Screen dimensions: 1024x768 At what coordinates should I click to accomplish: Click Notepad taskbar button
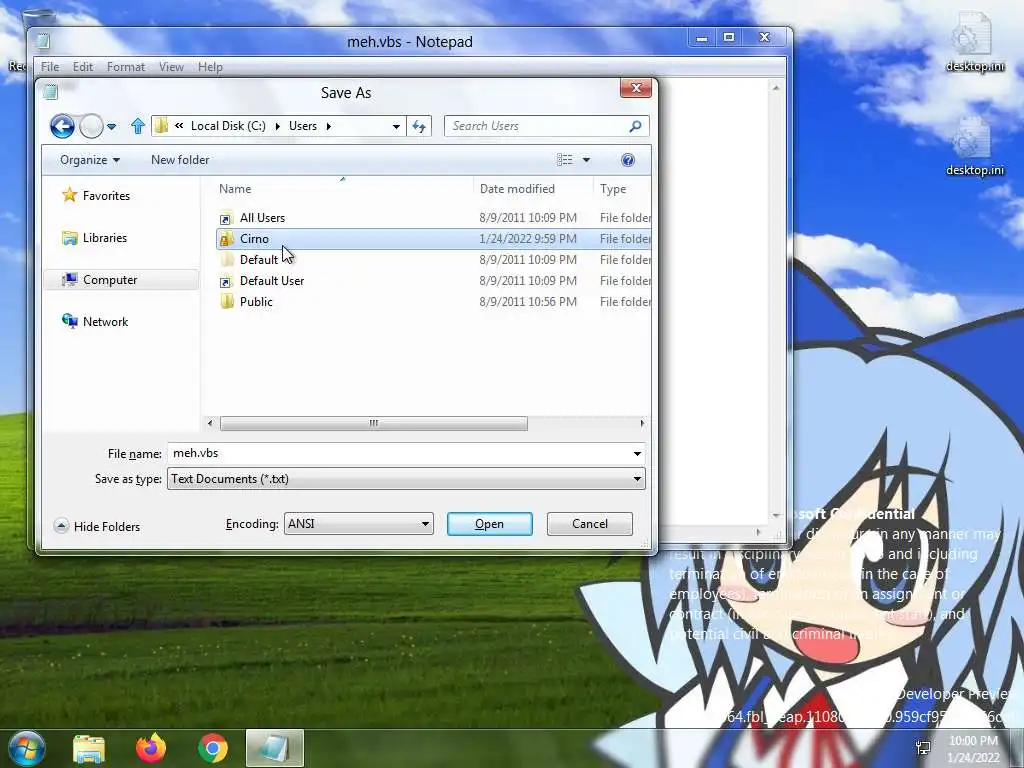275,748
